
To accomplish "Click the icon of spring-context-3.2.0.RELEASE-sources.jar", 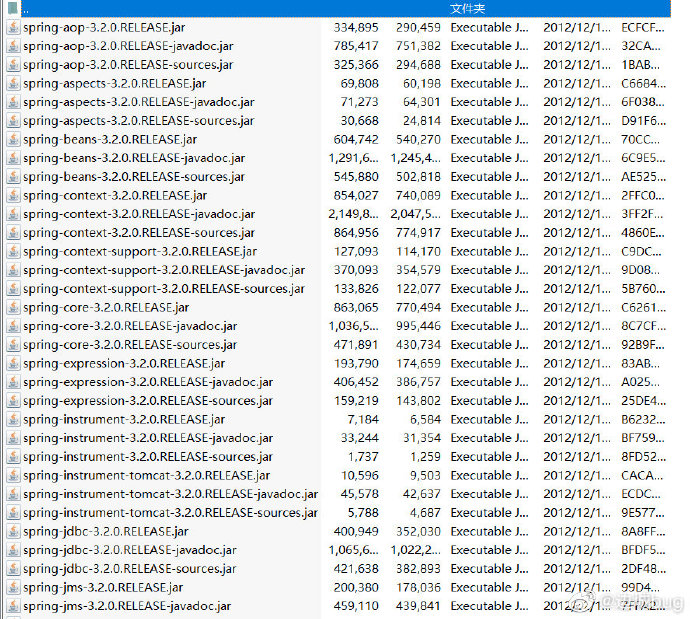I will (14, 233).
